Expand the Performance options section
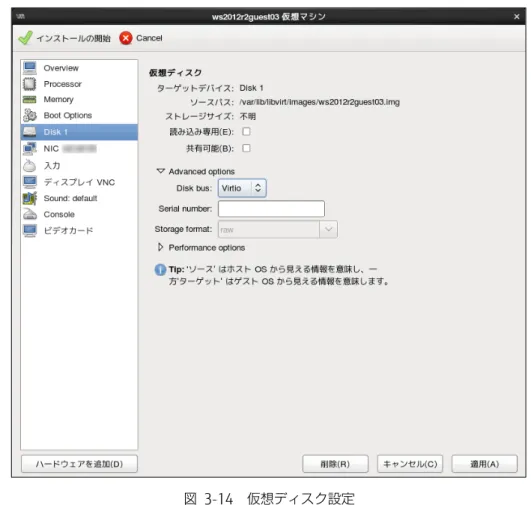 161,247
